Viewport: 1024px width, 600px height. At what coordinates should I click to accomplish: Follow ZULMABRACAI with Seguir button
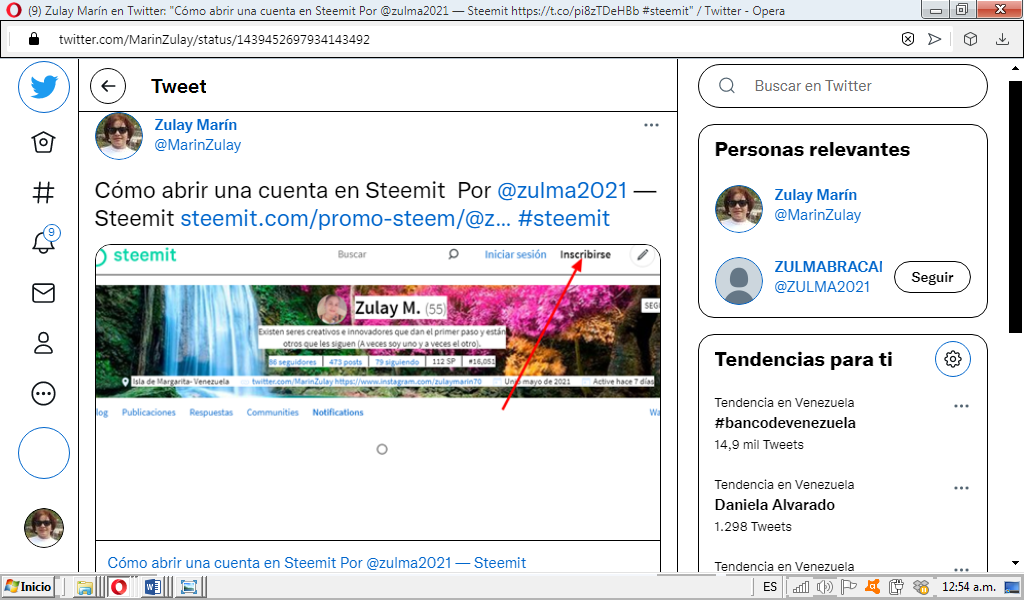[932, 277]
